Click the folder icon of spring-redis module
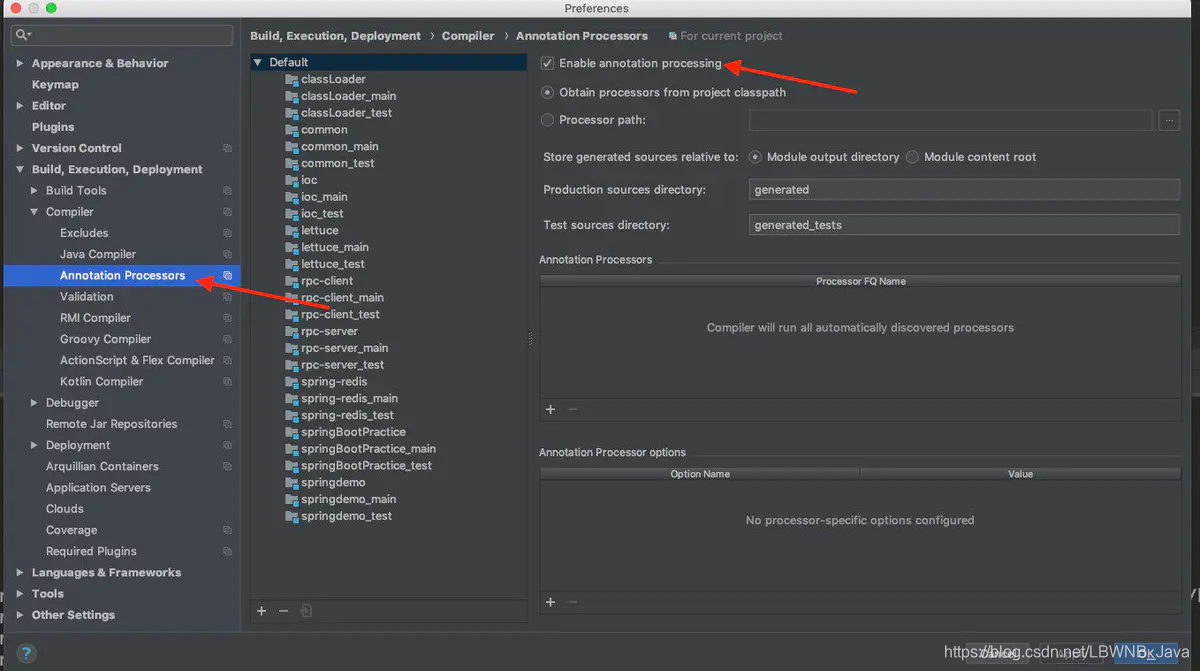The width and height of the screenshot is (1200, 671). coord(292,381)
